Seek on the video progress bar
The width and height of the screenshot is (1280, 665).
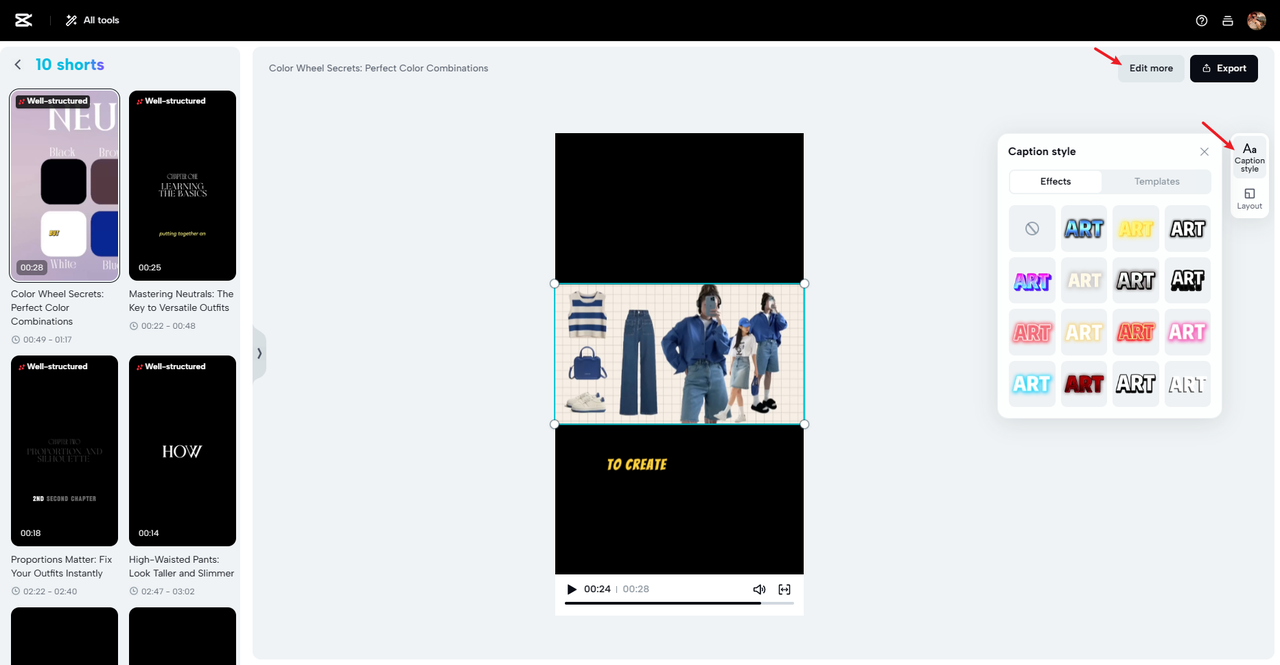[x=679, y=603]
